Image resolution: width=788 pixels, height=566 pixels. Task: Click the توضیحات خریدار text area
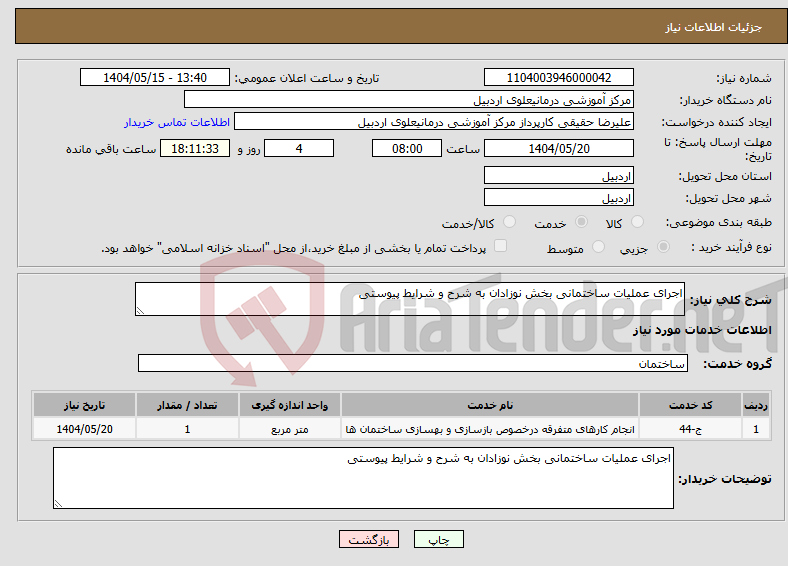point(363,478)
